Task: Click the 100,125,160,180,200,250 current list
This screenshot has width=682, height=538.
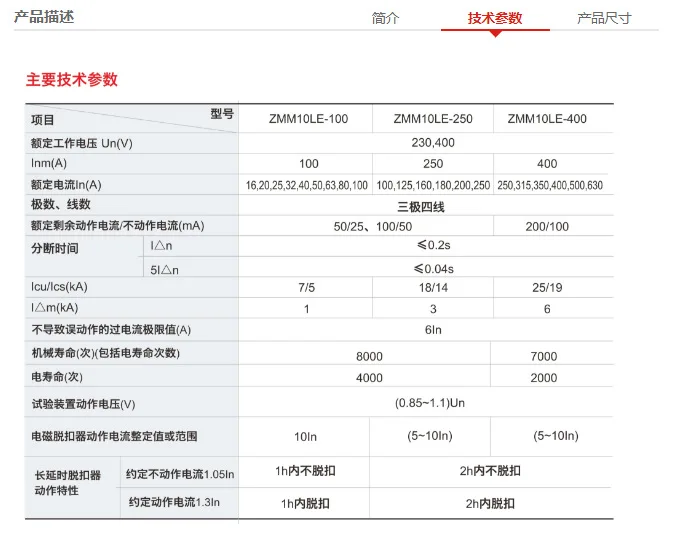Action: [433, 186]
